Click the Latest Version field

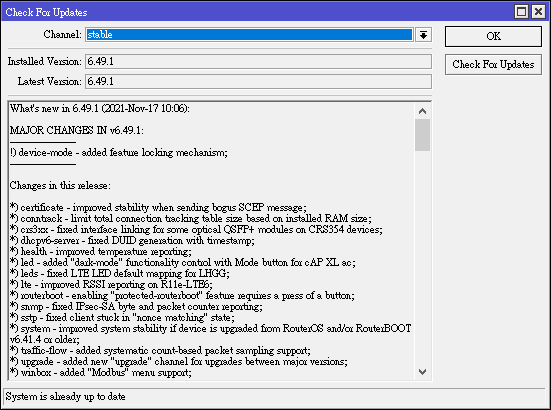[x=258, y=82]
